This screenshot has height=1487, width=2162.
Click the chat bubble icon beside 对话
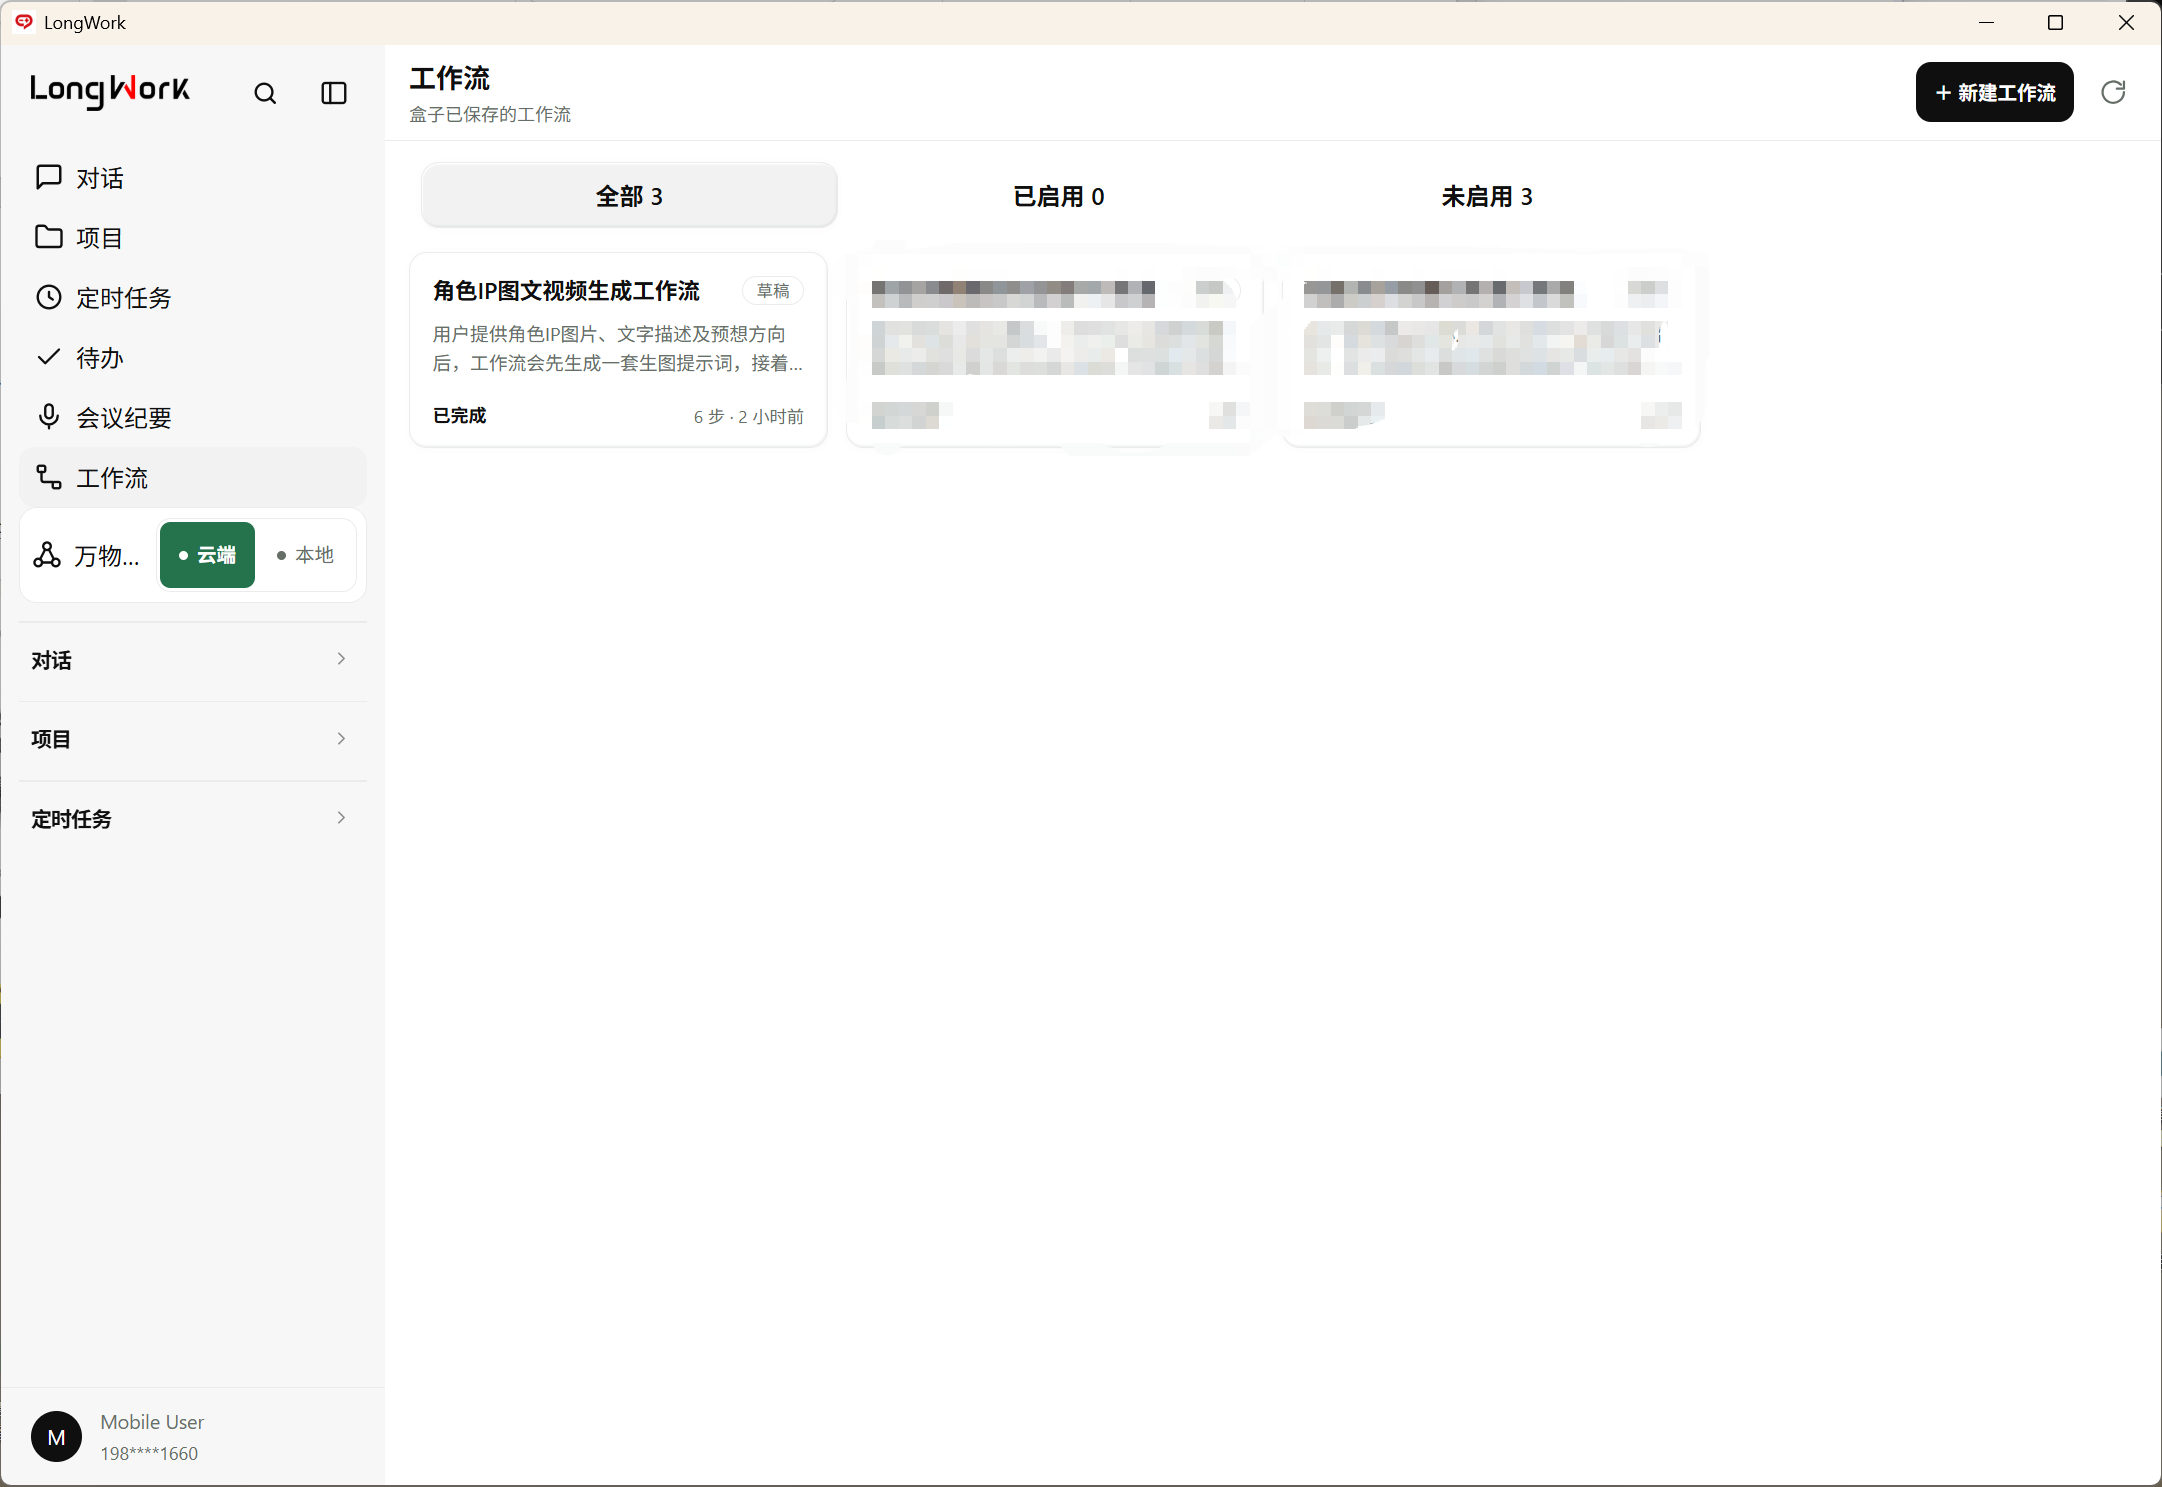coord(49,177)
